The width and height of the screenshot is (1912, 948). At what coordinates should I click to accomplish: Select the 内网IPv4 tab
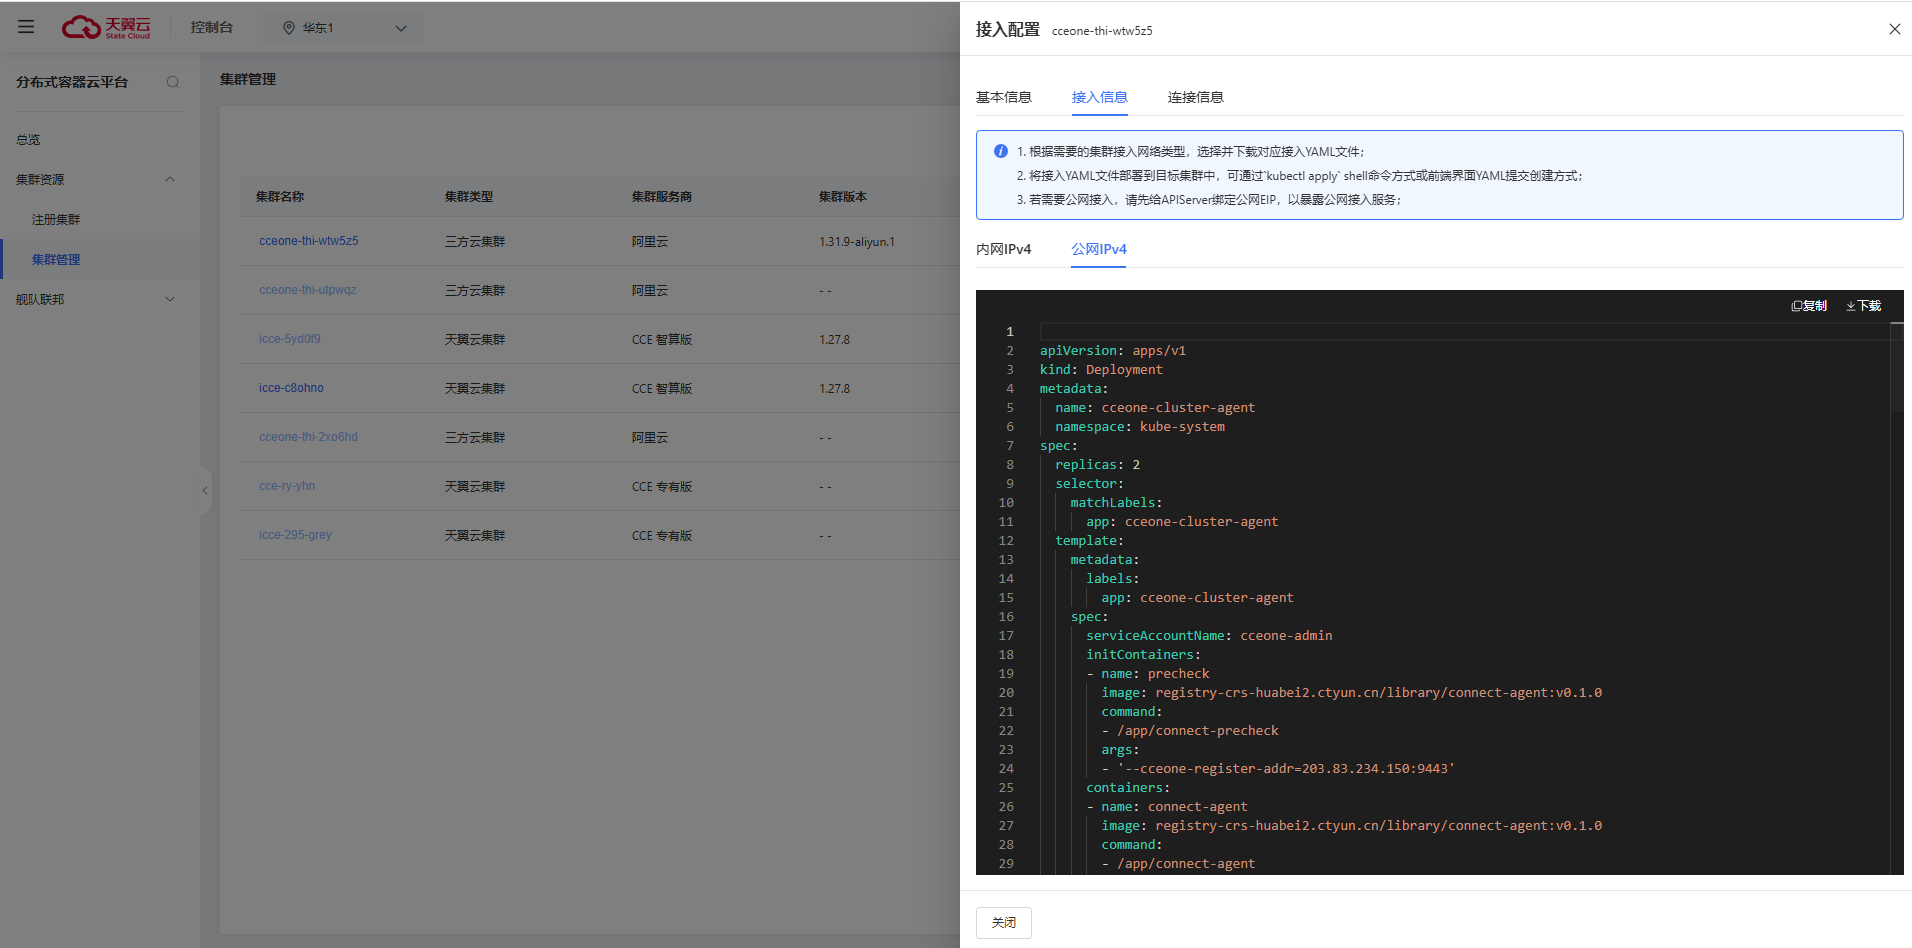tap(1003, 249)
